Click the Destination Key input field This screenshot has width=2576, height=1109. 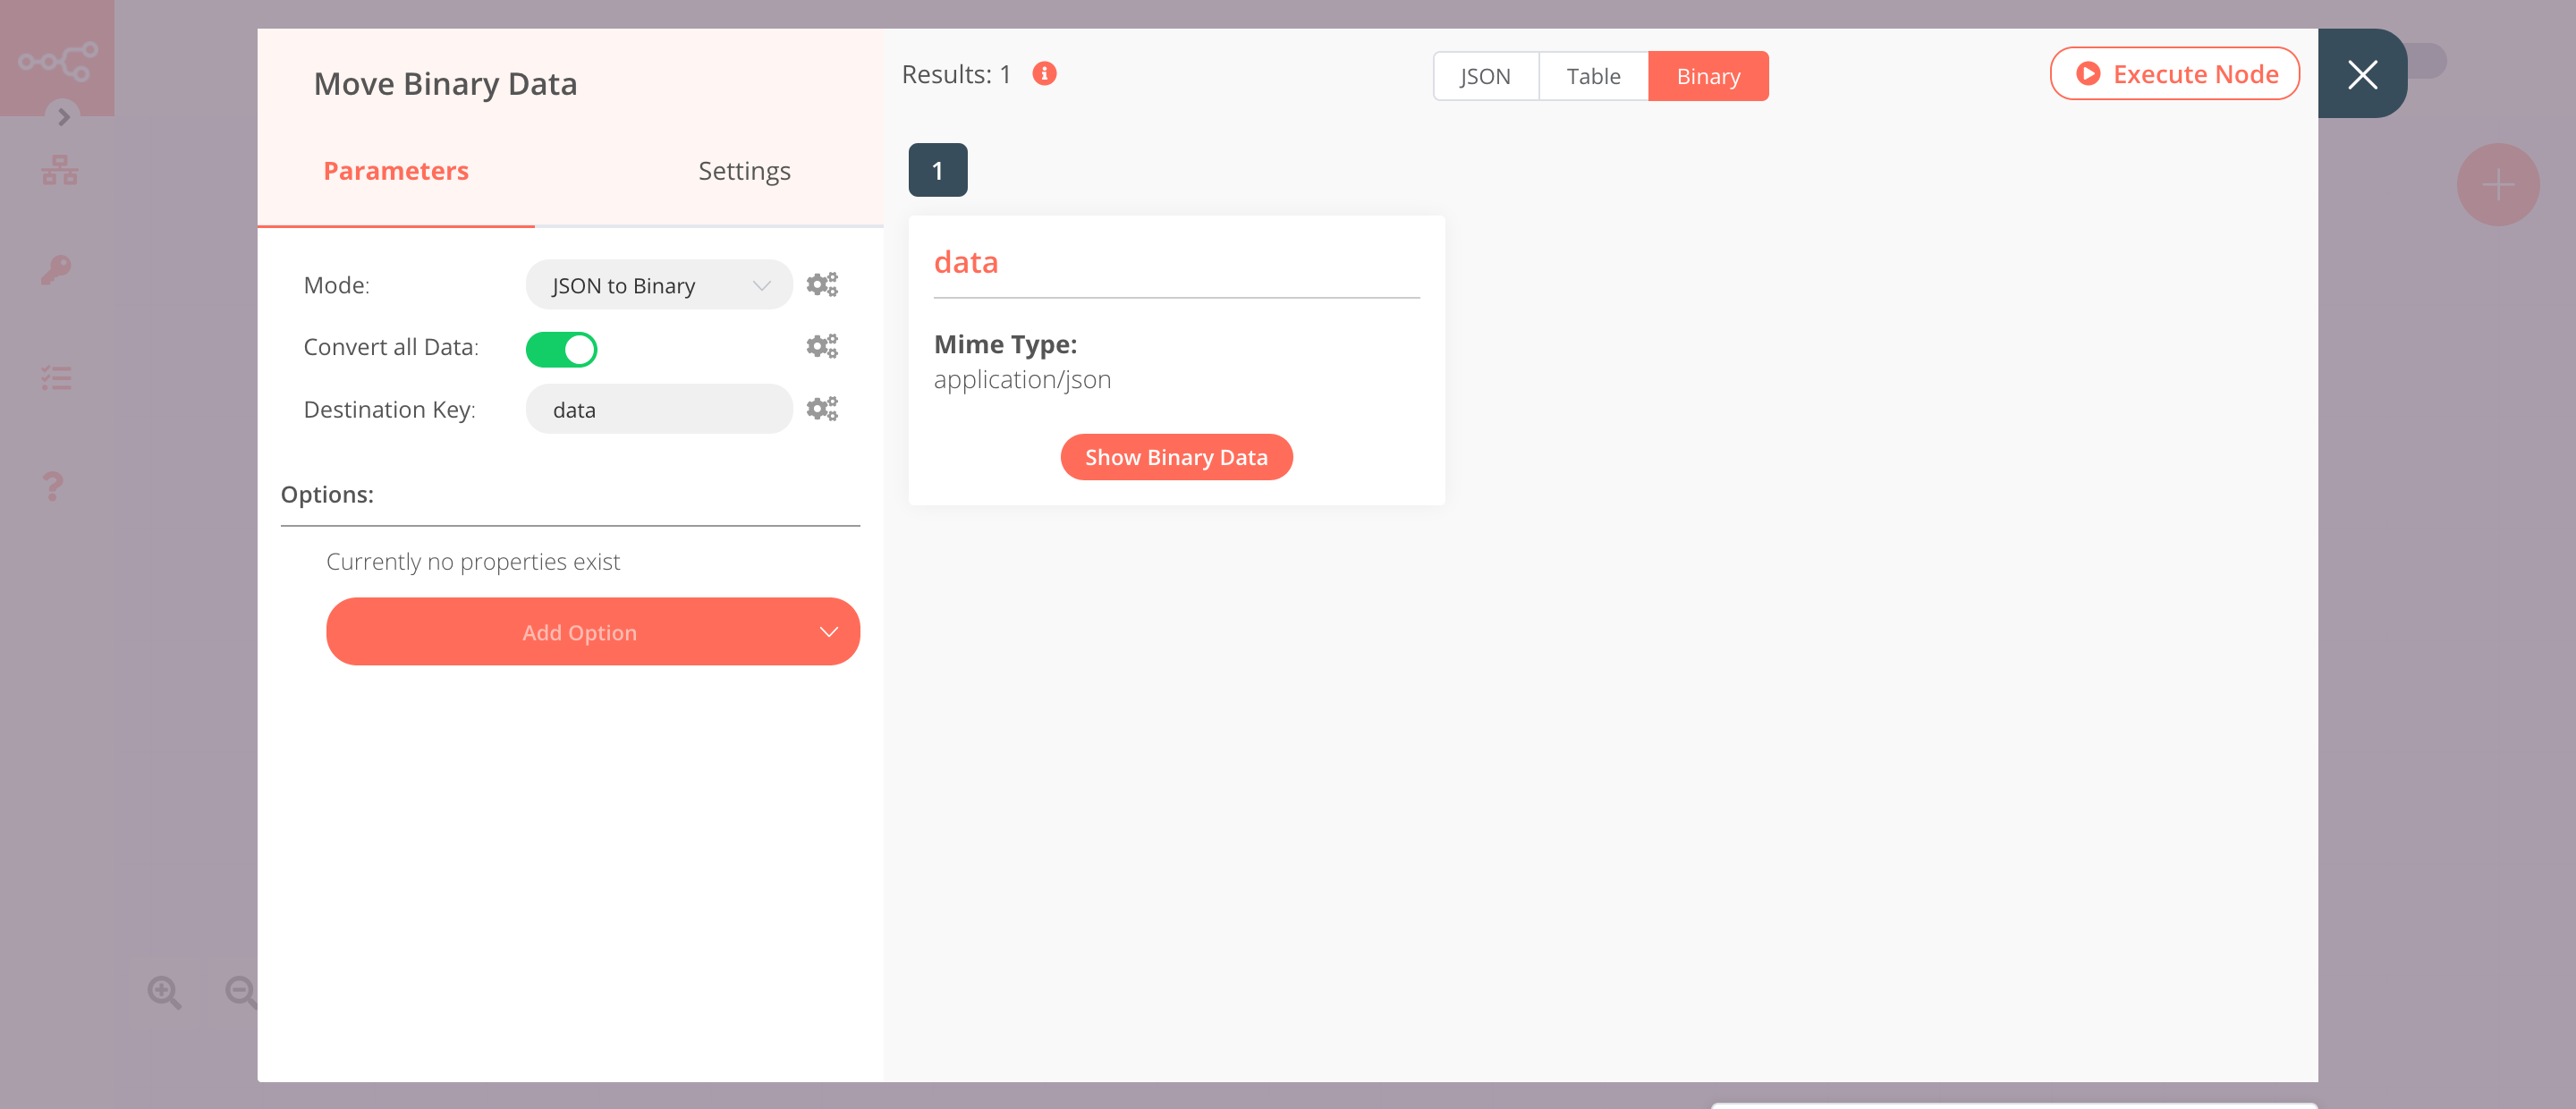click(x=659, y=409)
